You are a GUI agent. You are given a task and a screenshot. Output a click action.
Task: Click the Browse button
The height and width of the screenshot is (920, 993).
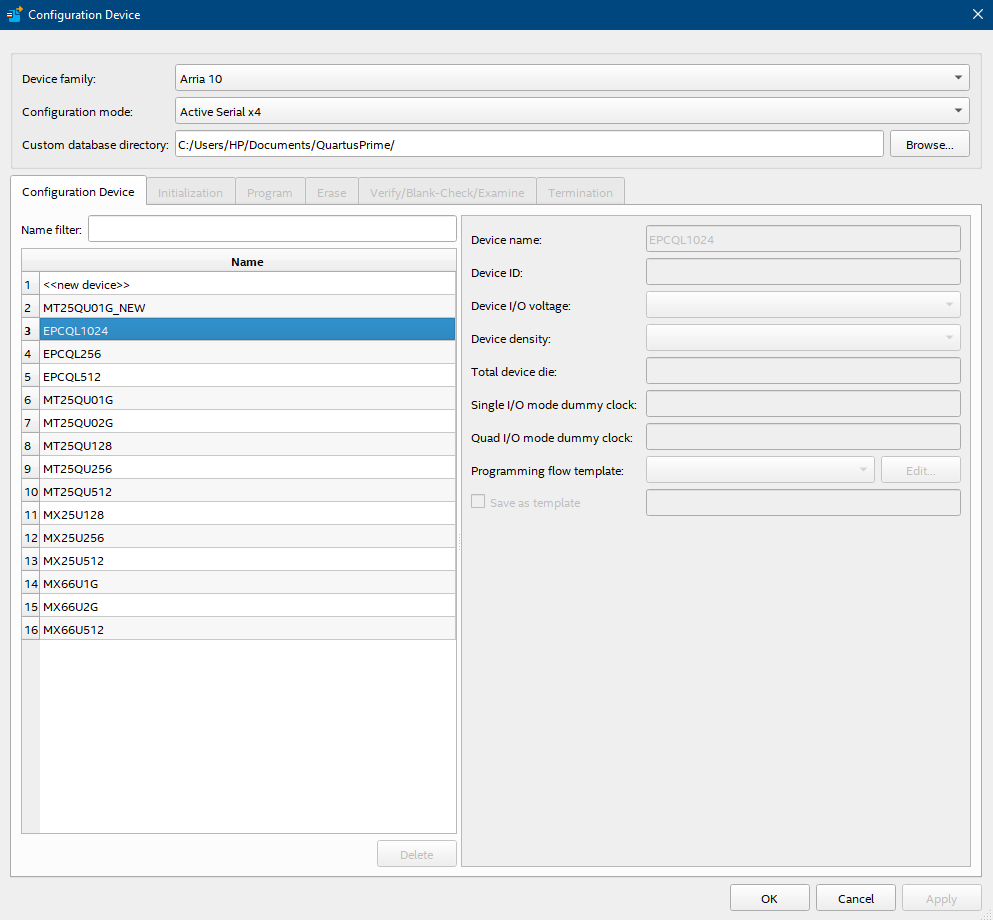[x=929, y=145]
